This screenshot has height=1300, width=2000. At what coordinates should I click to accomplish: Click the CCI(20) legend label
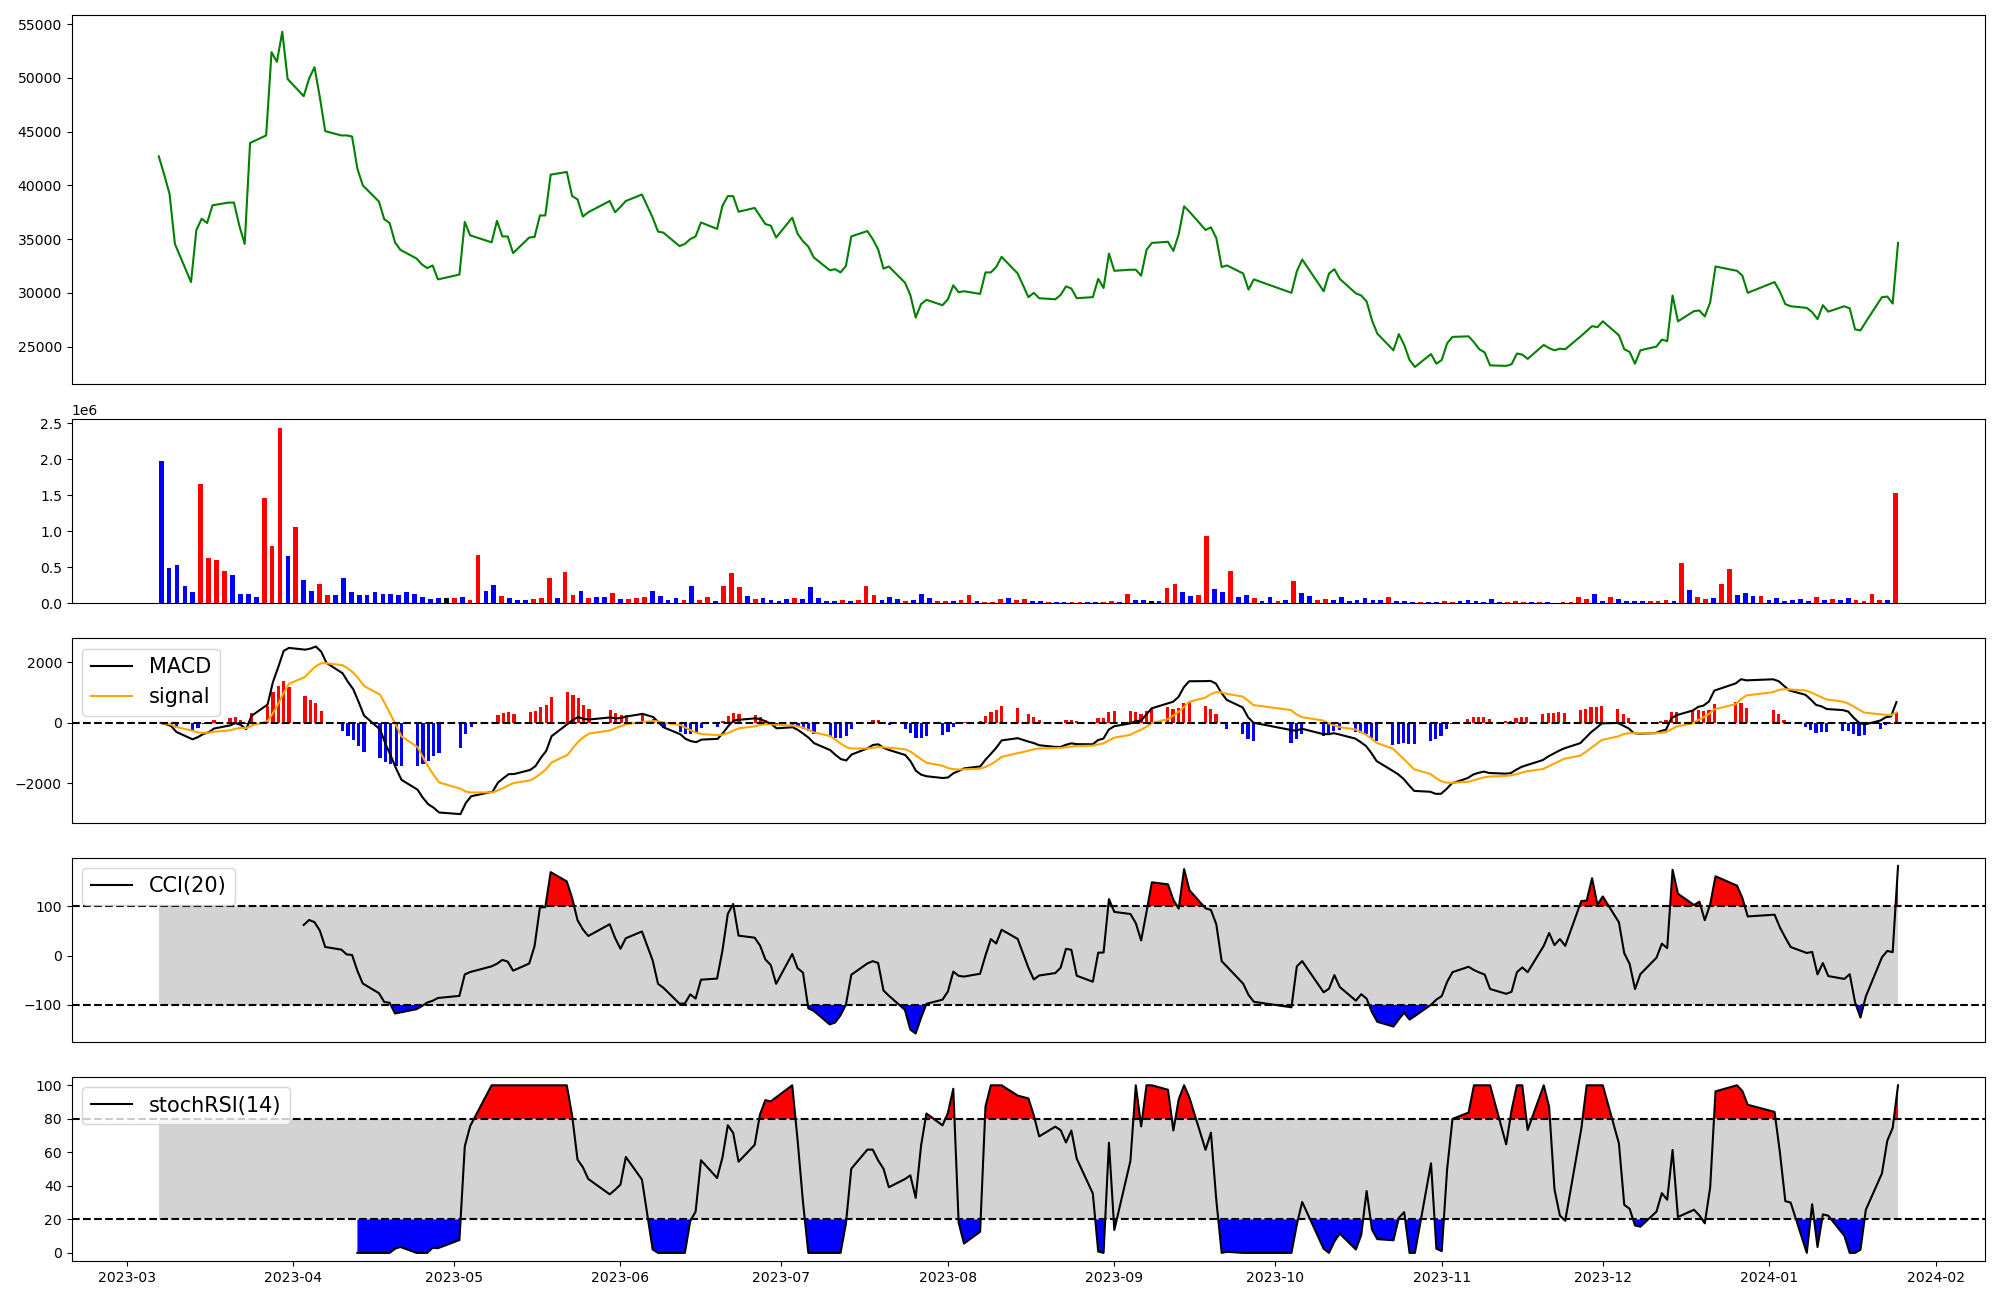point(187,885)
